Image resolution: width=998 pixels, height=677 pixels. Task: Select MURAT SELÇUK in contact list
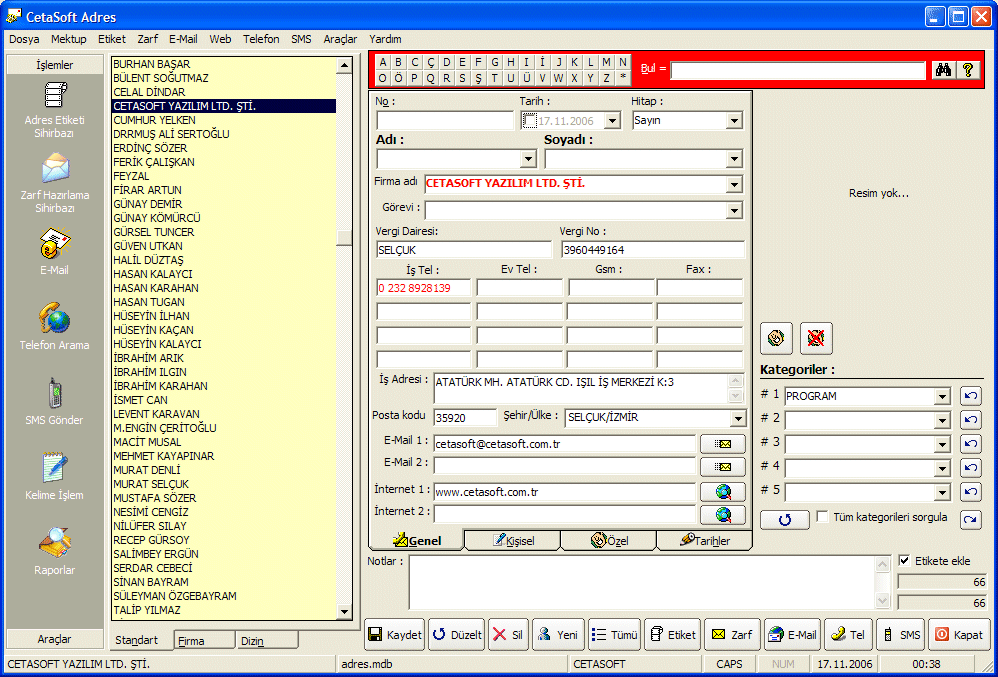click(223, 484)
